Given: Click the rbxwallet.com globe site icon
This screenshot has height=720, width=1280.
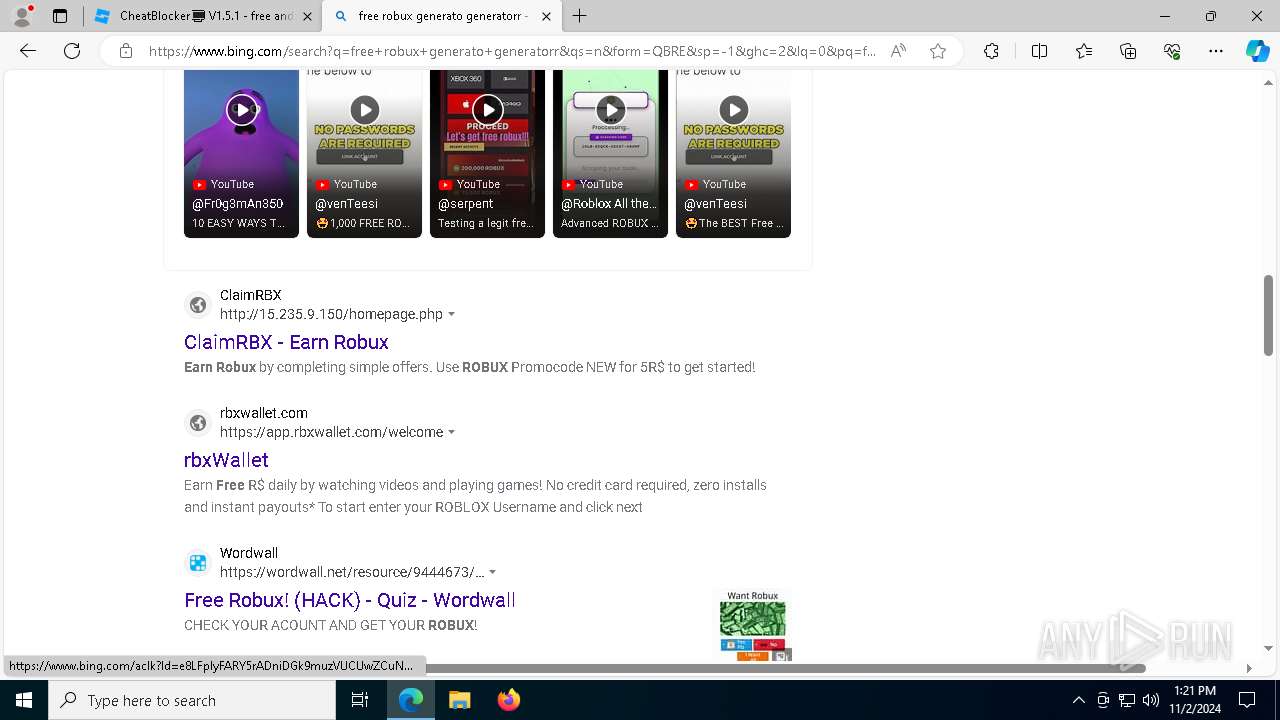Looking at the screenshot, I should click(x=198, y=423).
